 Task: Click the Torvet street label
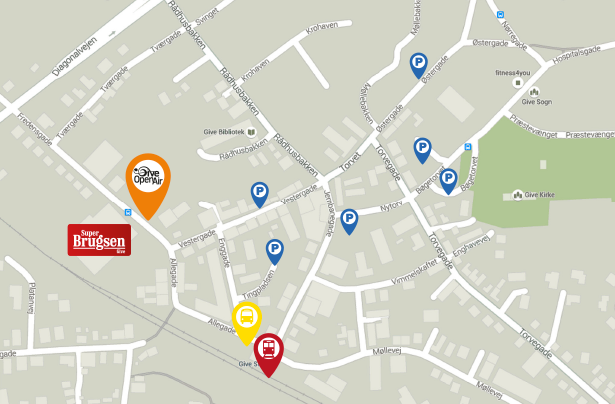(x=350, y=162)
